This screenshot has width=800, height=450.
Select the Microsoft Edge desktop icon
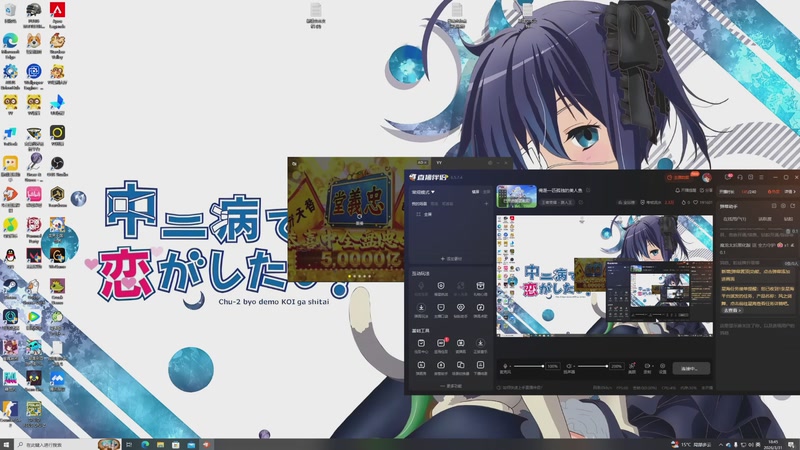coord(10,46)
